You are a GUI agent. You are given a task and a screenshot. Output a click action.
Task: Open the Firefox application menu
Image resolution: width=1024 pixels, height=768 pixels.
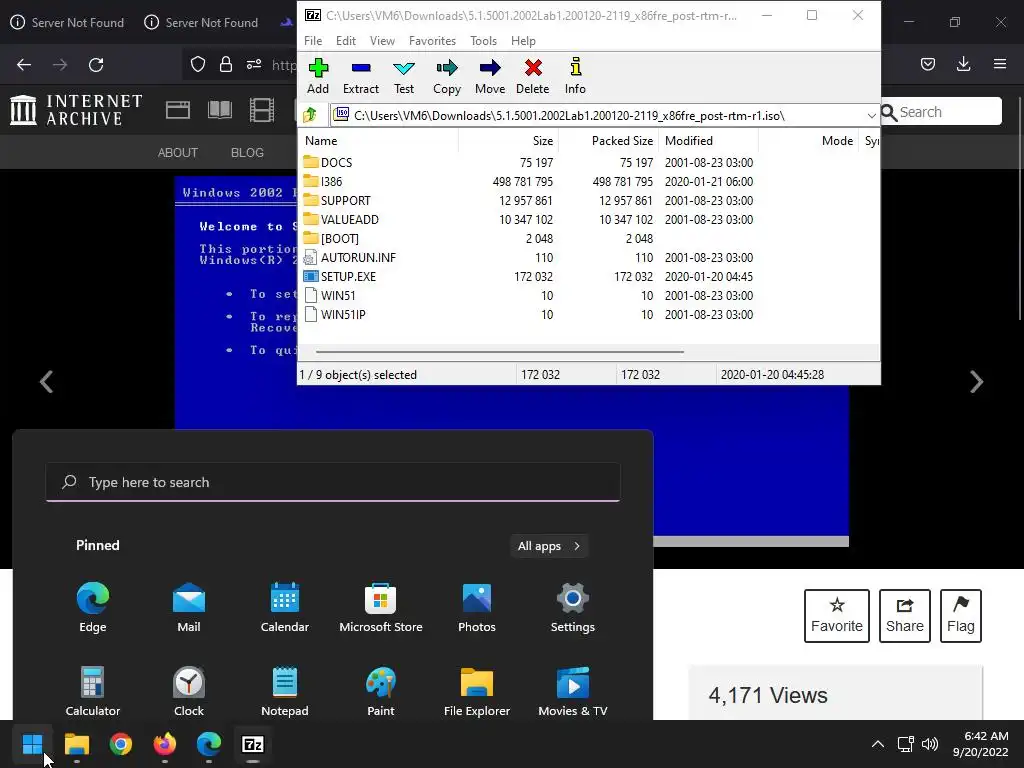[x=1000, y=64]
